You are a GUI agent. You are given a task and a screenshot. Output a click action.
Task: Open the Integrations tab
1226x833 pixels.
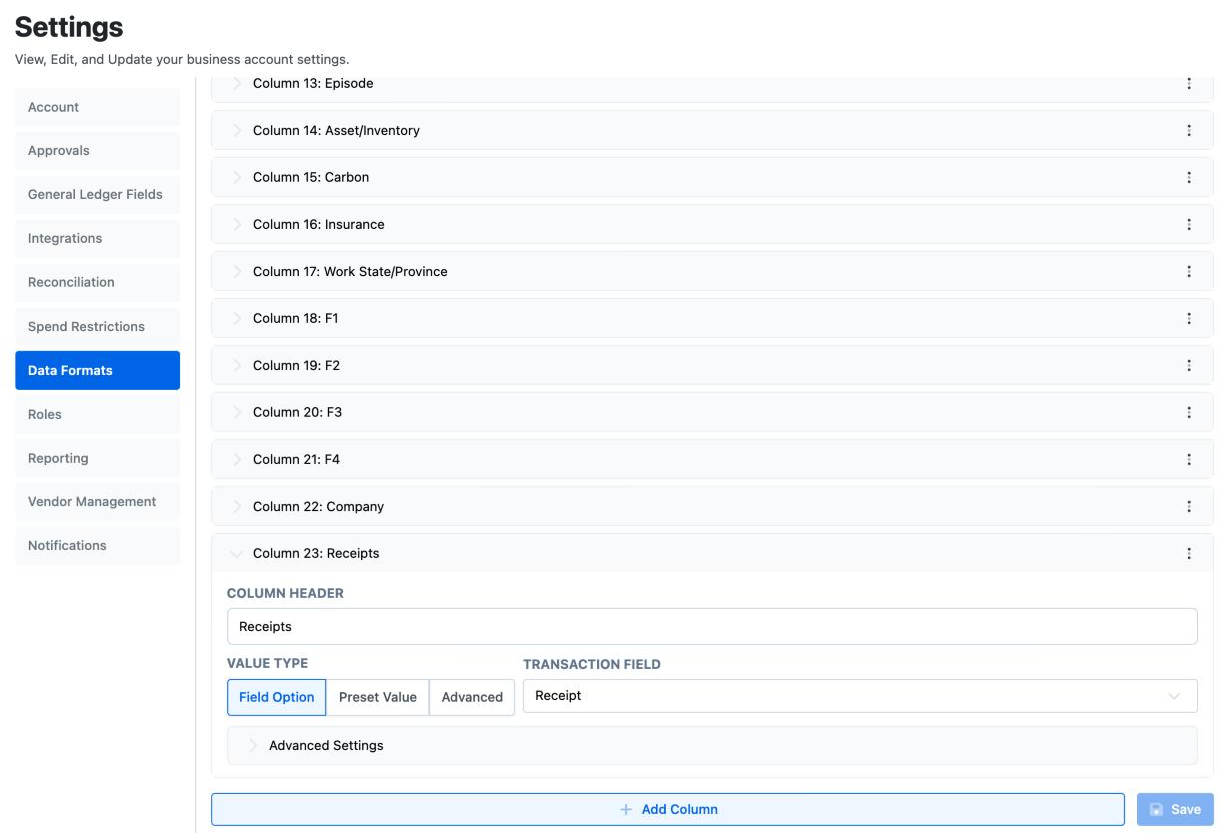pos(97,239)
